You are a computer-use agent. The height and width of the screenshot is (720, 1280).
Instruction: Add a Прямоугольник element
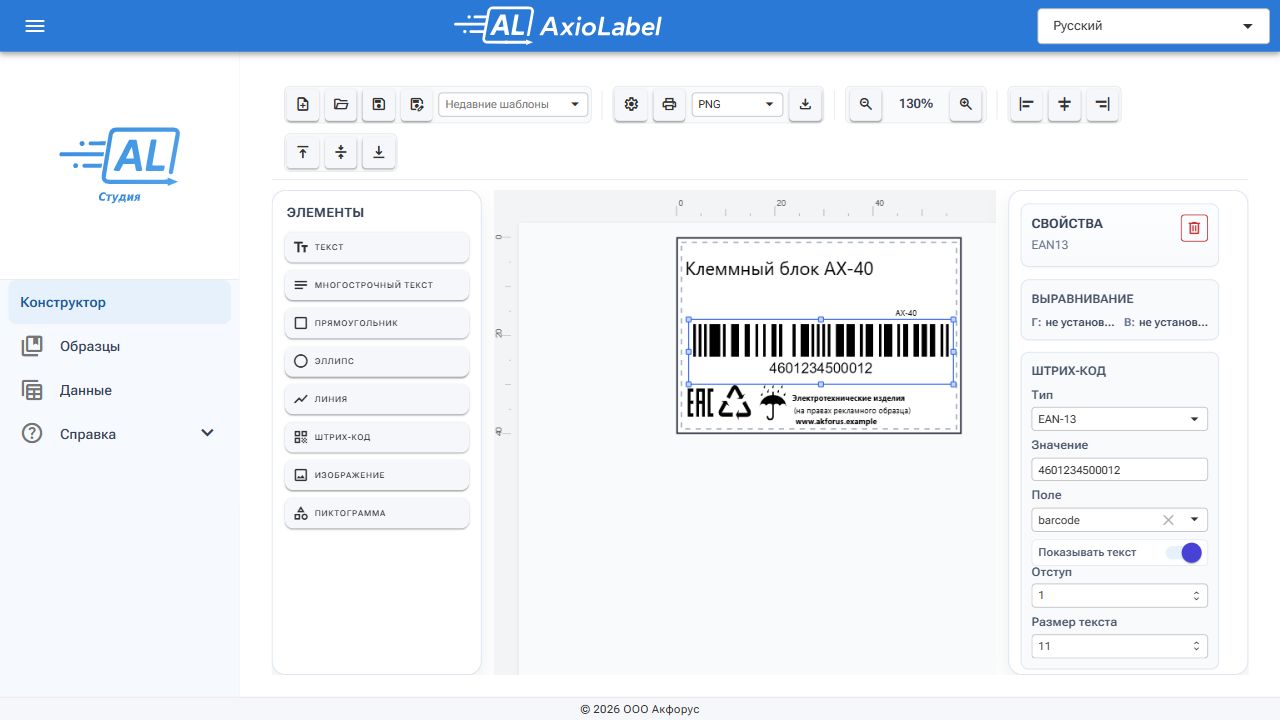click(377, 323)
